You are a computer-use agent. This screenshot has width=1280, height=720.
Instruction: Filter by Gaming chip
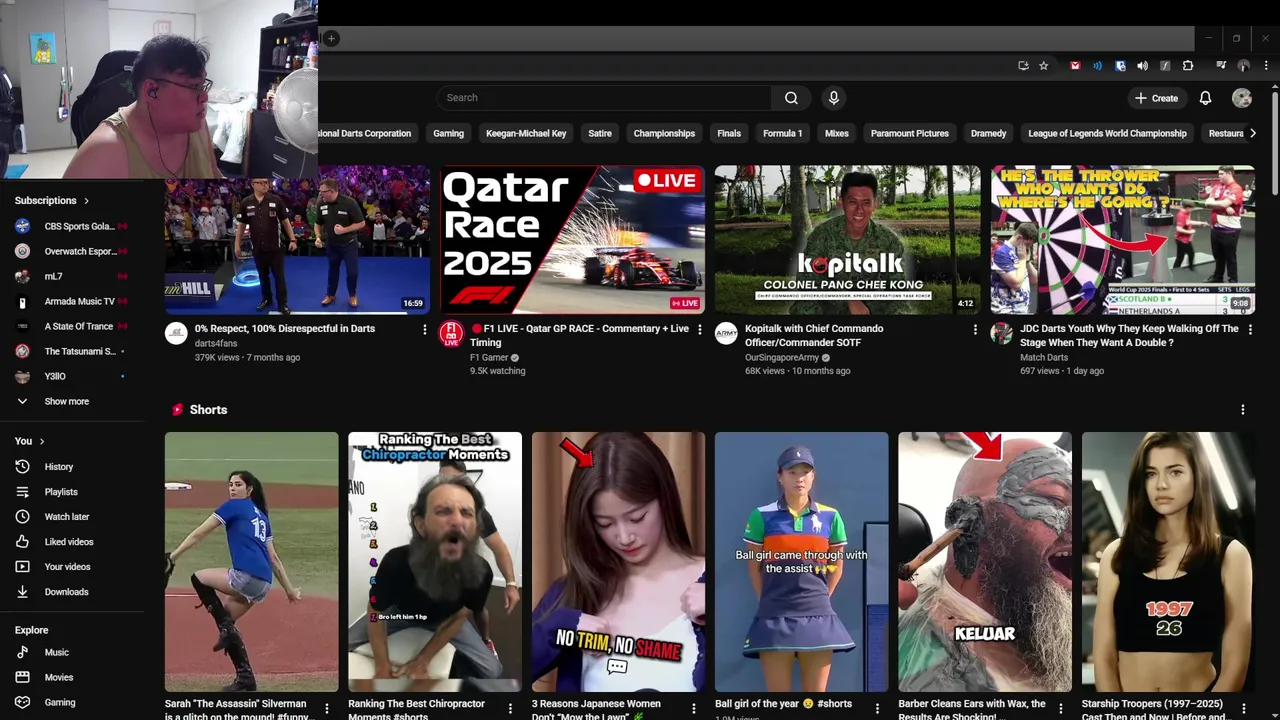tap(448, 133)
